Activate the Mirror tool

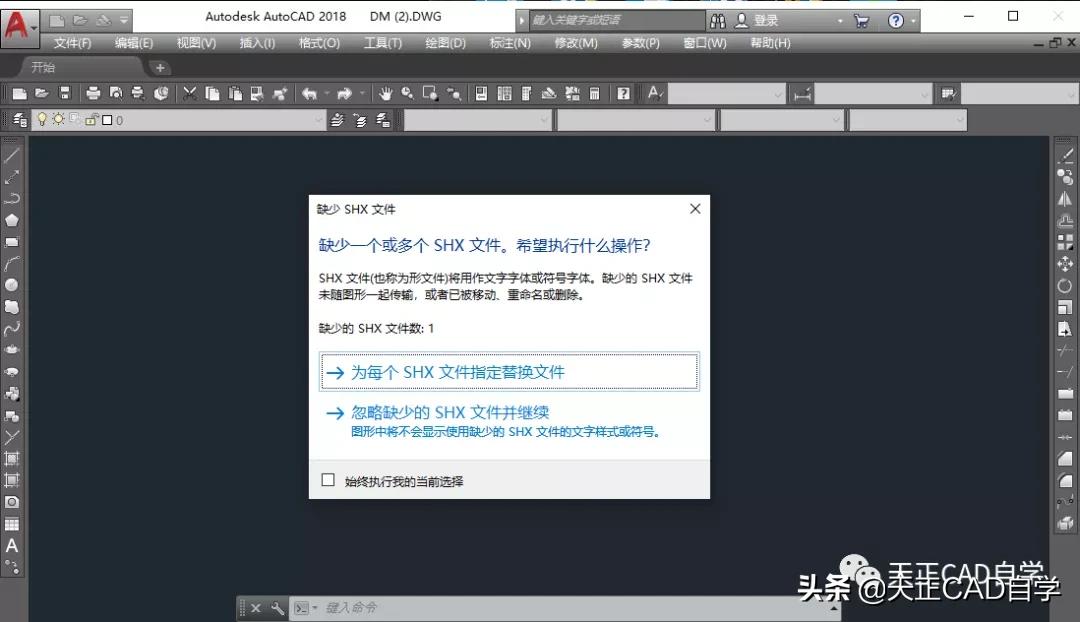[1066, 196]
